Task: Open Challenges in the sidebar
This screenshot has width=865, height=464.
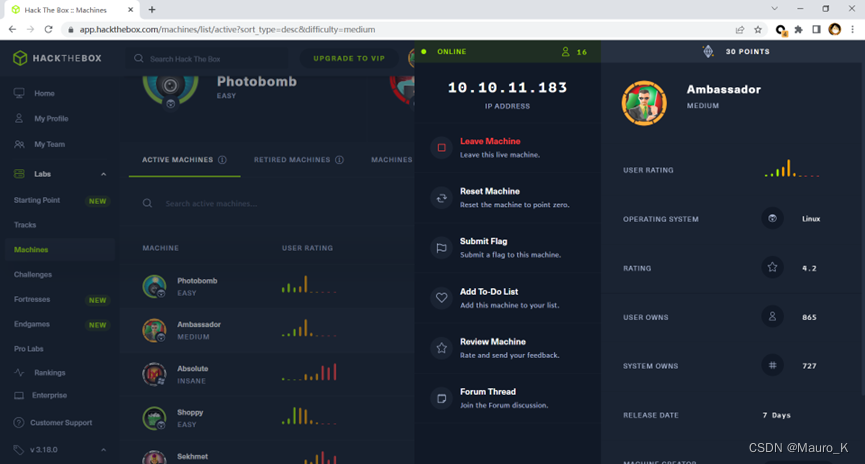Action: 33,275
